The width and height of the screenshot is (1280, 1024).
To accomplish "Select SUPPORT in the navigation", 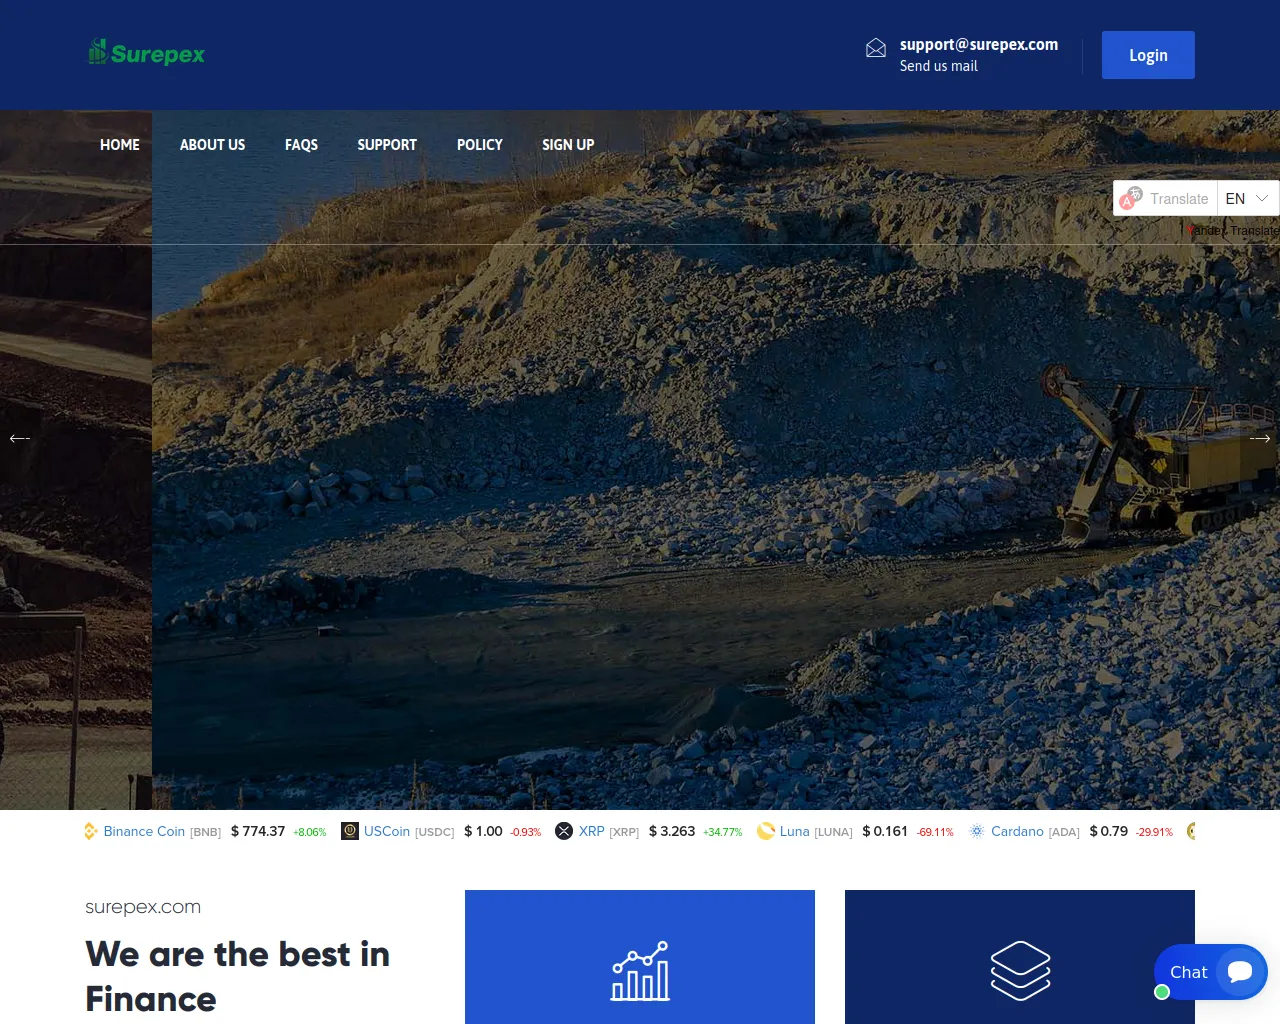I will [x=387, y=145].
